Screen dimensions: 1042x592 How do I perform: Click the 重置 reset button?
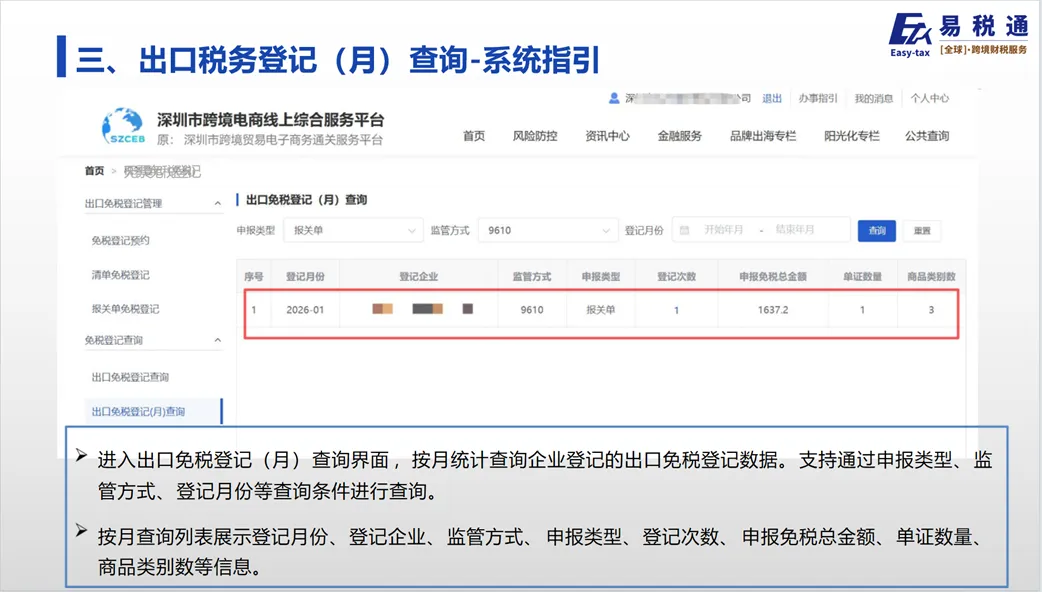tap(921, 229)
